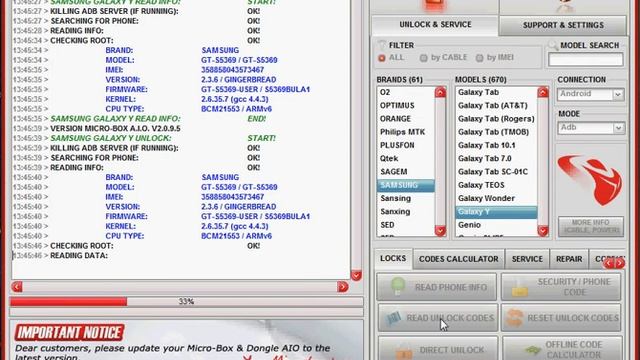Click log horizontal scroll right arrow
The width and height of the screenshot is (640, 360).
(343, 287)
